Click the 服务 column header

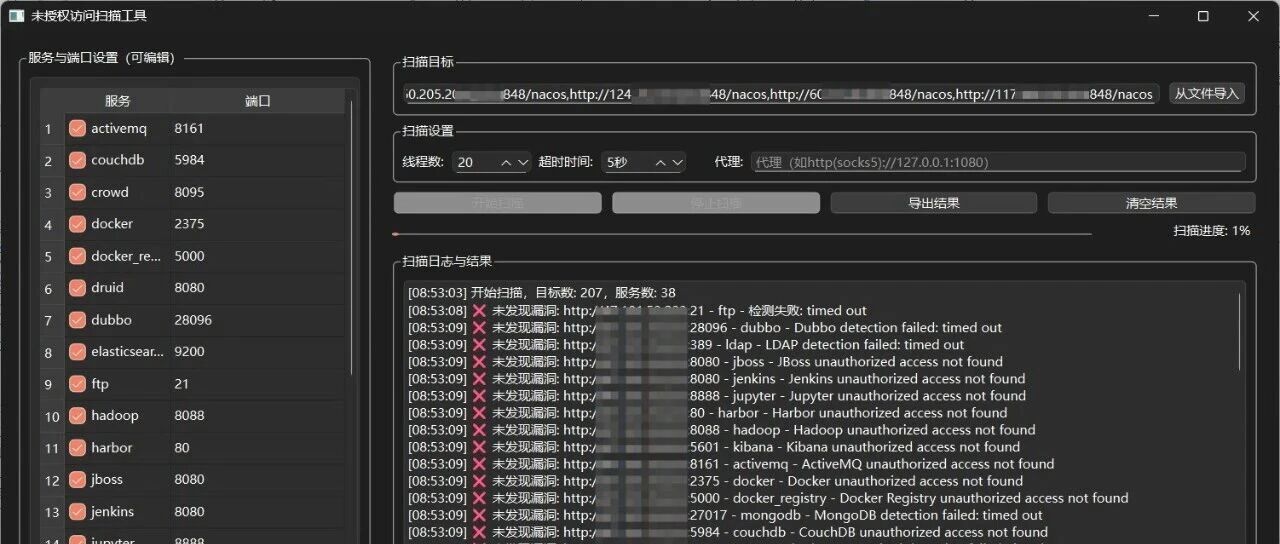coord(118,101)
